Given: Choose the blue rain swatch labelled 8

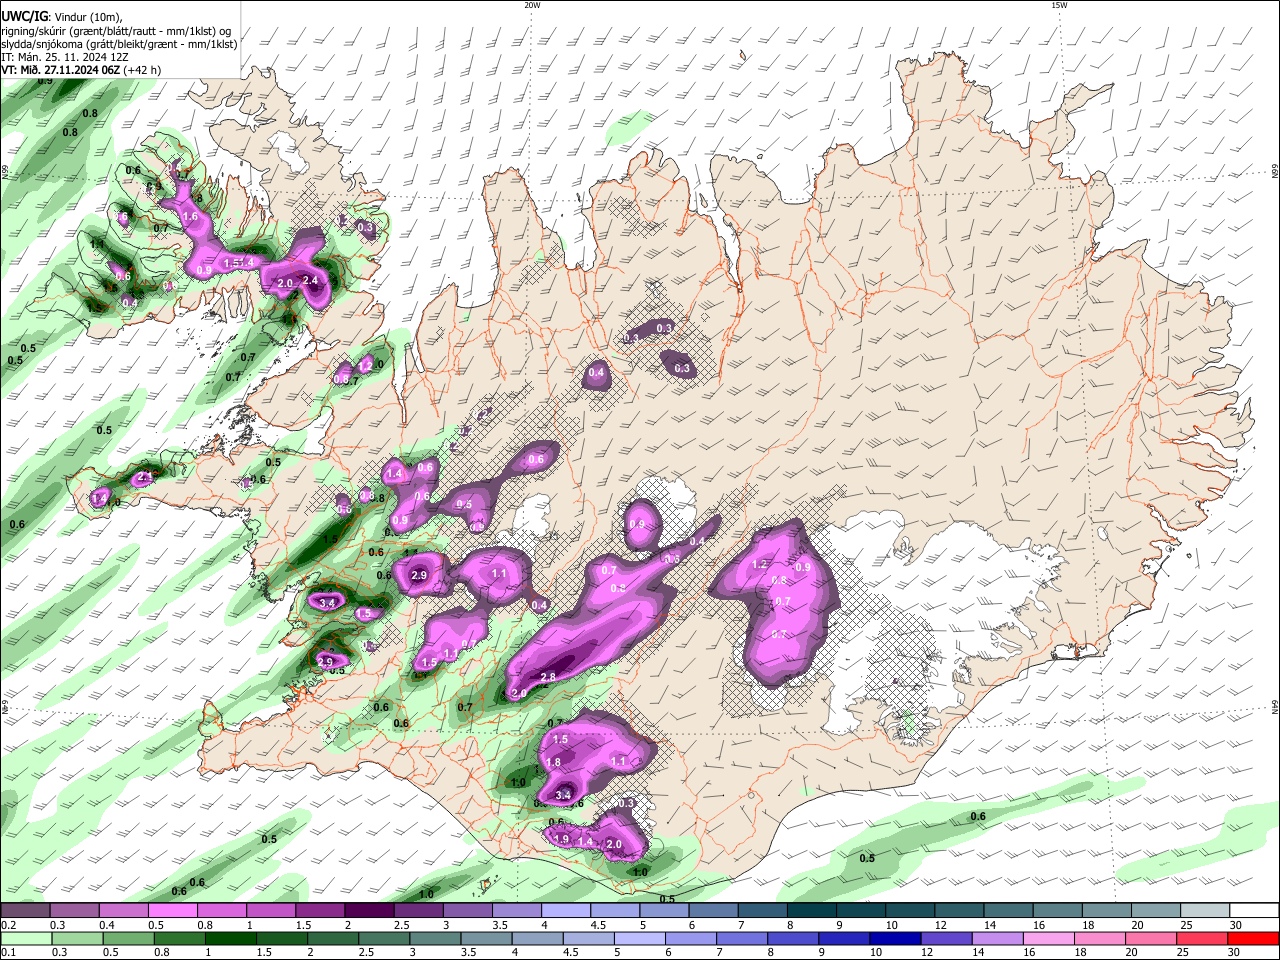Looking at the screenshot, I should (793, 938).
